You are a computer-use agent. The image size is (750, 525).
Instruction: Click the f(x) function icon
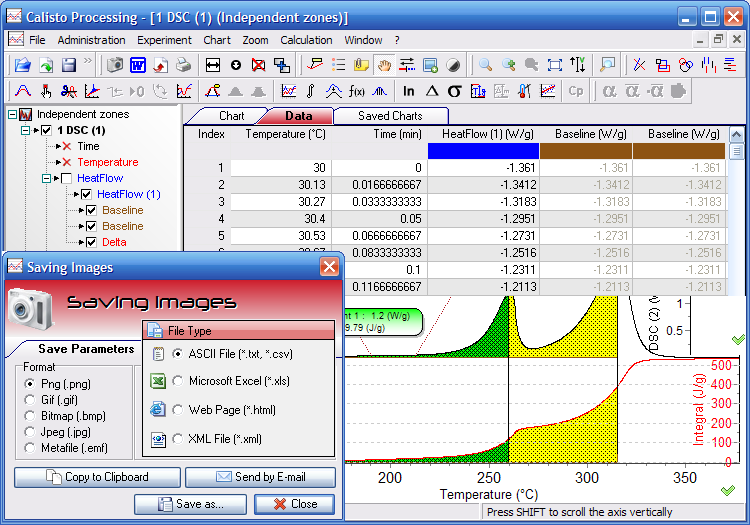[x=357, y=91]
